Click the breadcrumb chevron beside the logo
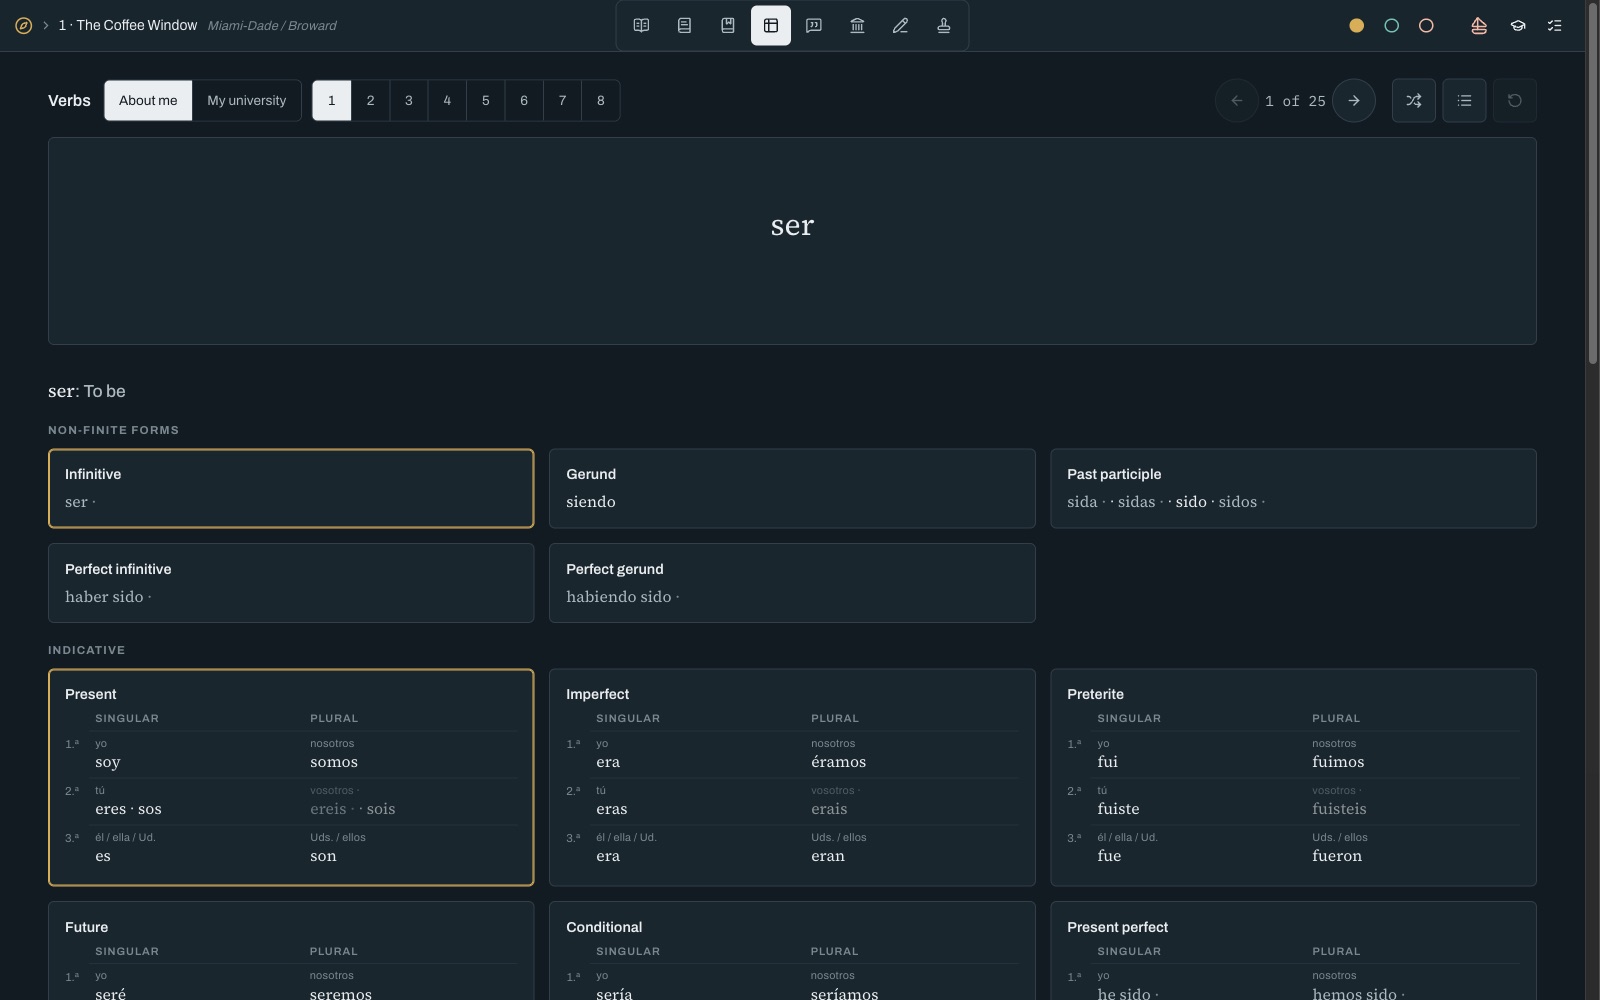 46,25
